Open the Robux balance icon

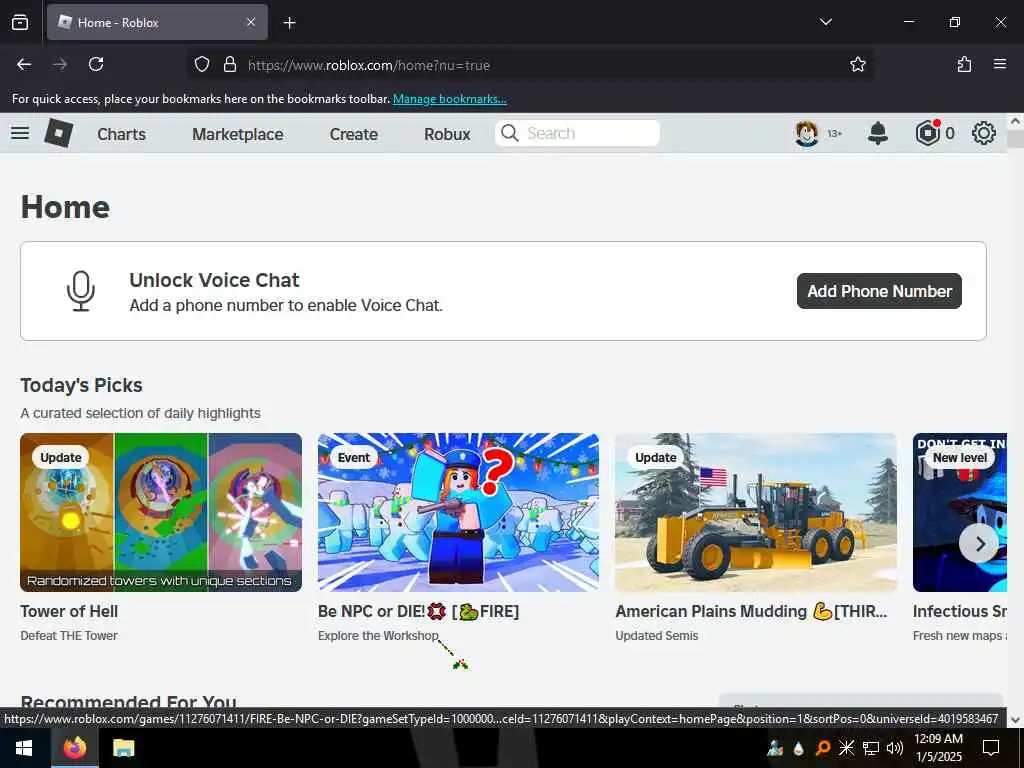(927, 133)
